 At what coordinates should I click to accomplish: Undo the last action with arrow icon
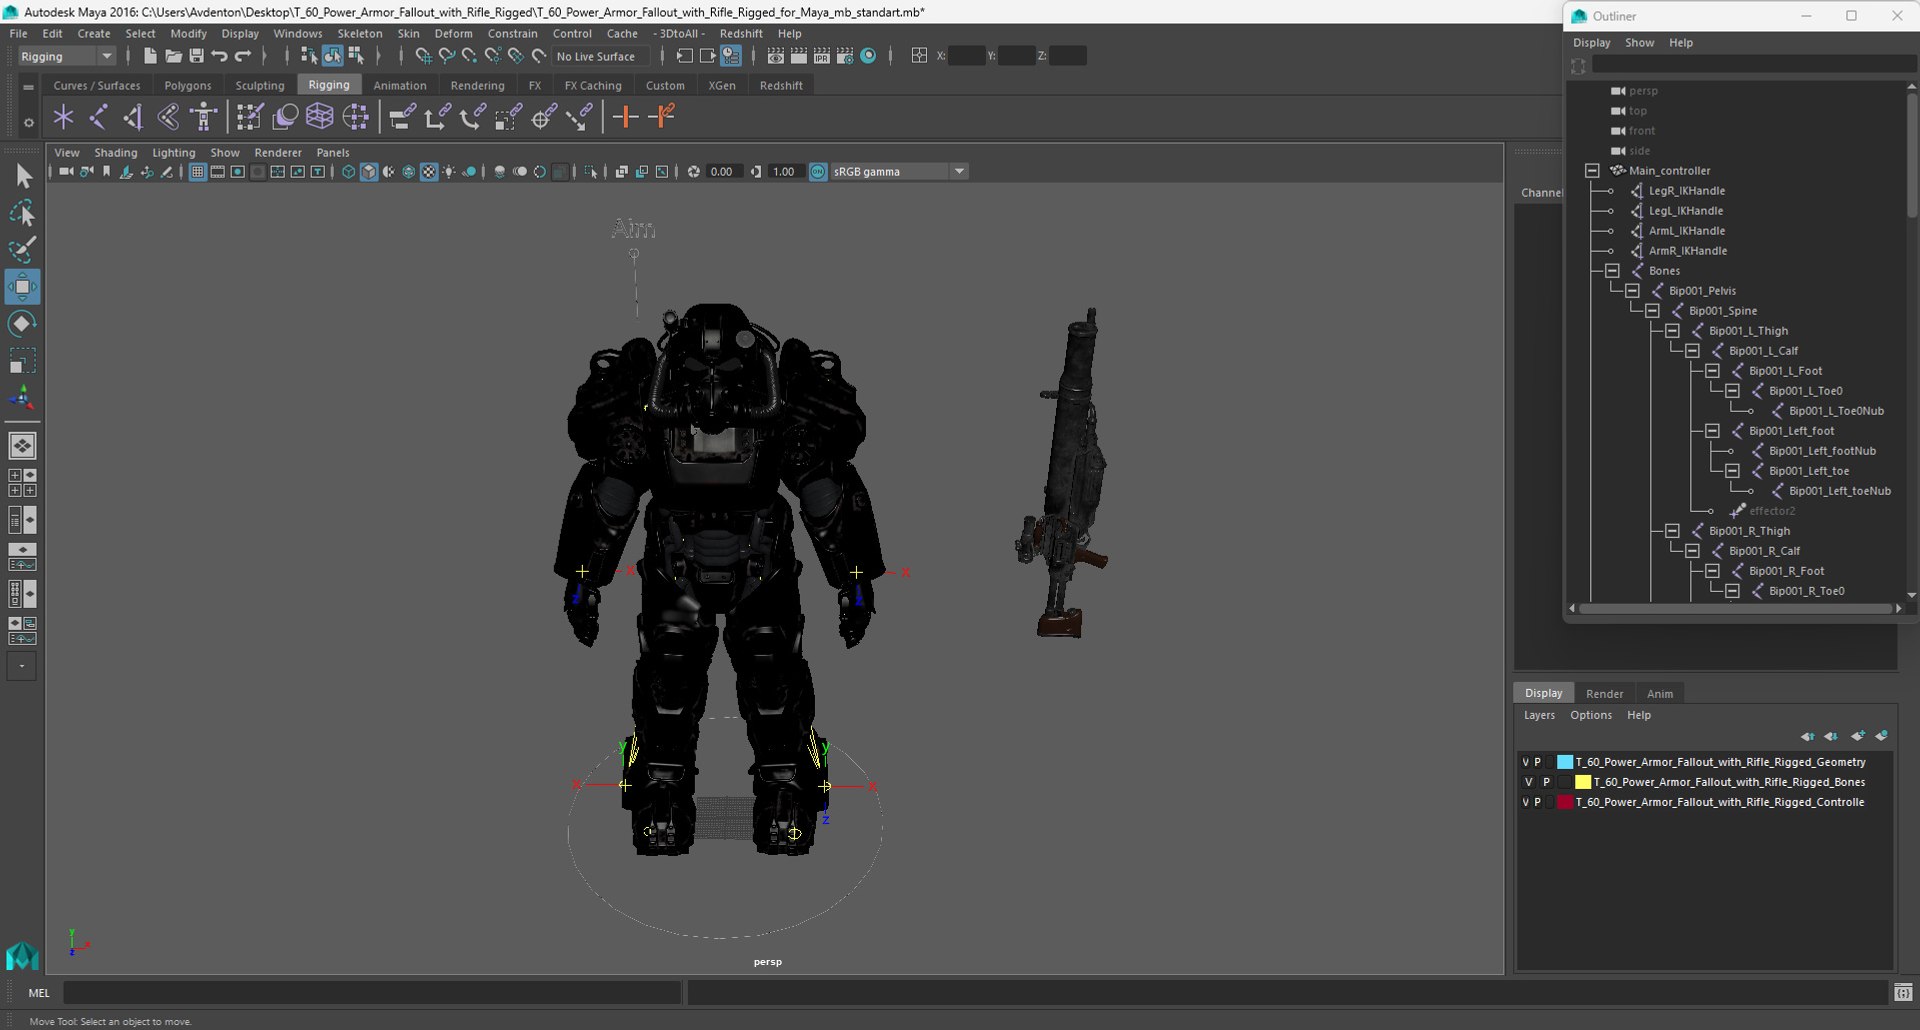coord(219,56)
